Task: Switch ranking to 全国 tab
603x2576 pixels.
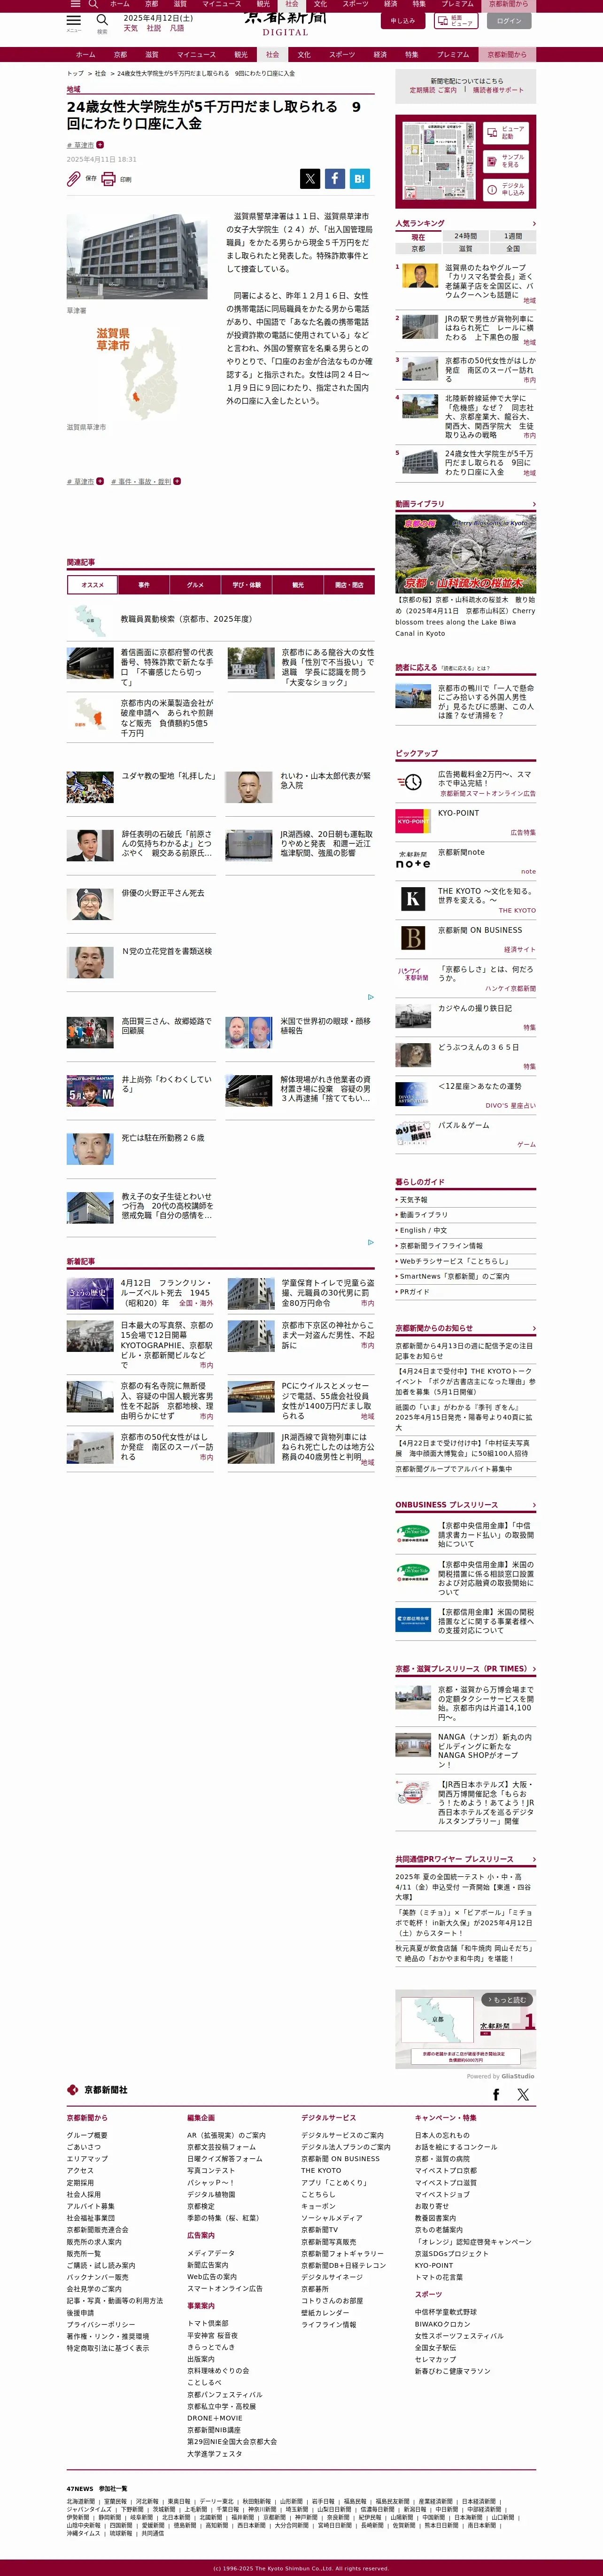Action: click(512, 248)
